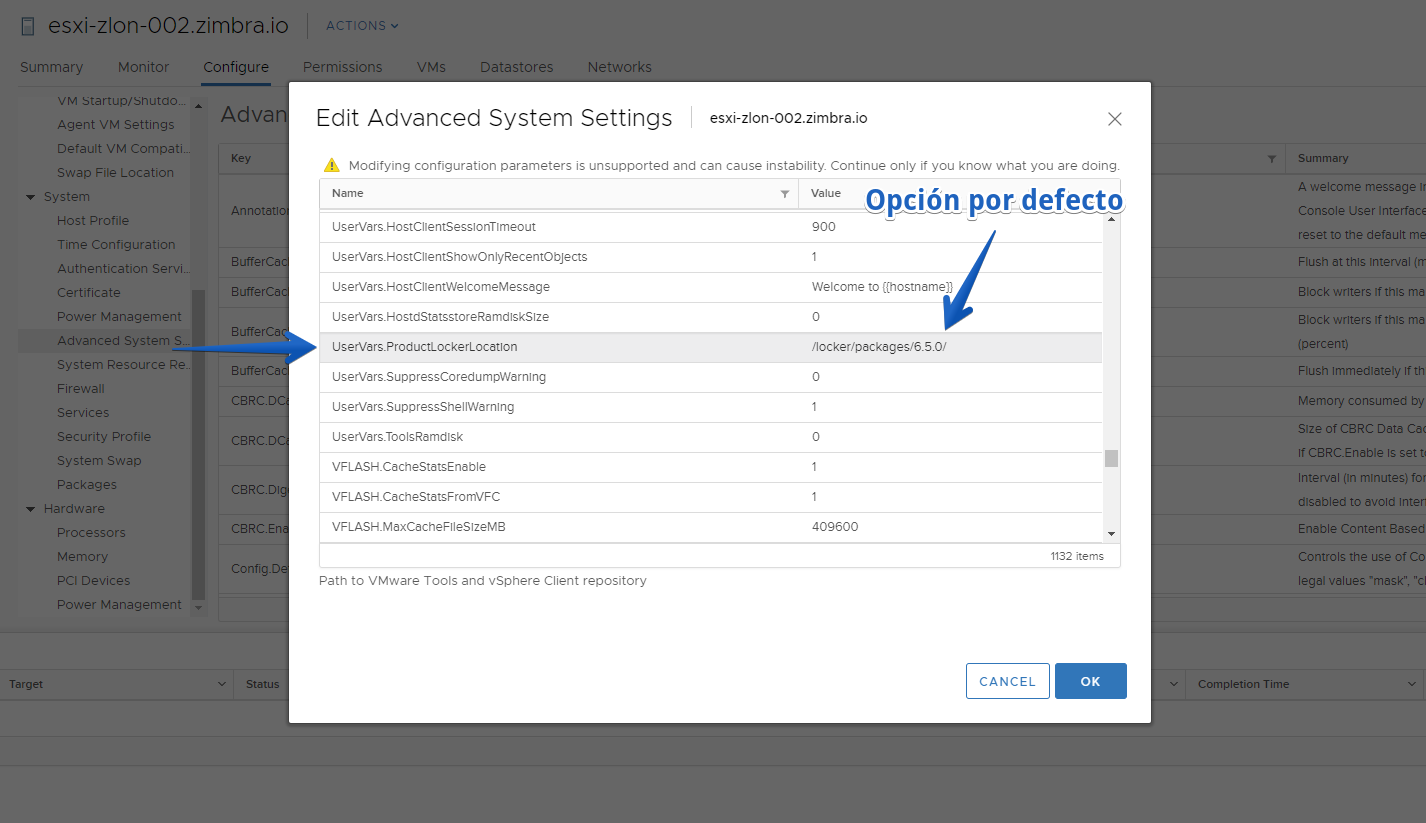
Task: Select UserVars.HostClientShowOnlyRecentObjects row
Action: pyautogui.click(x=711, y=257)
